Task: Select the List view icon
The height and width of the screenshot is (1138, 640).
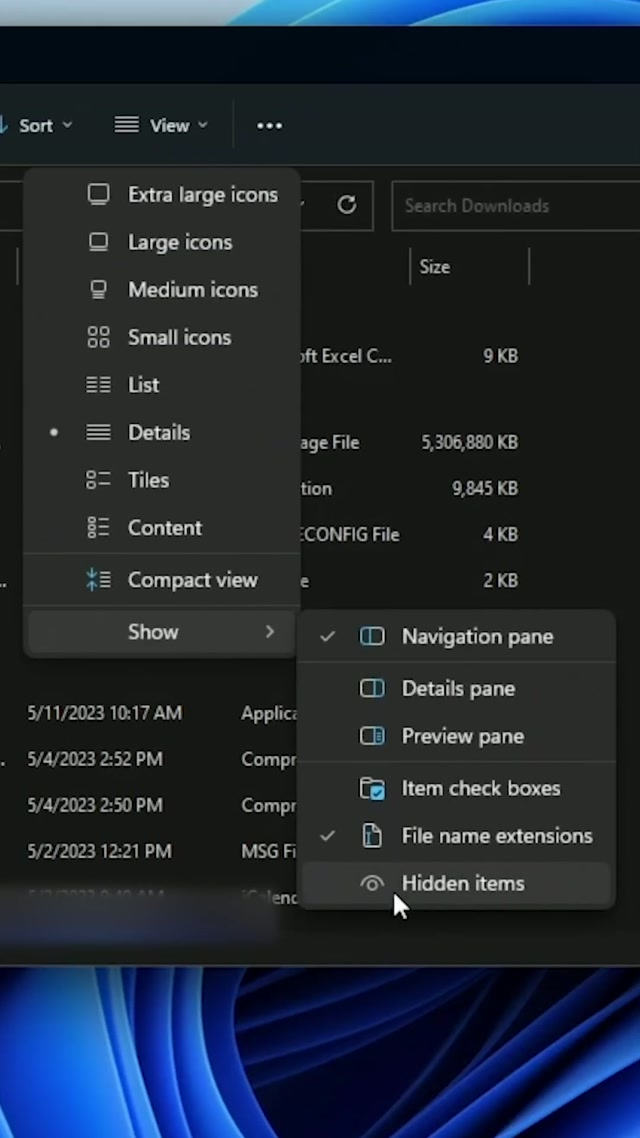Action: pyautogui.click(x=98, y=385)
